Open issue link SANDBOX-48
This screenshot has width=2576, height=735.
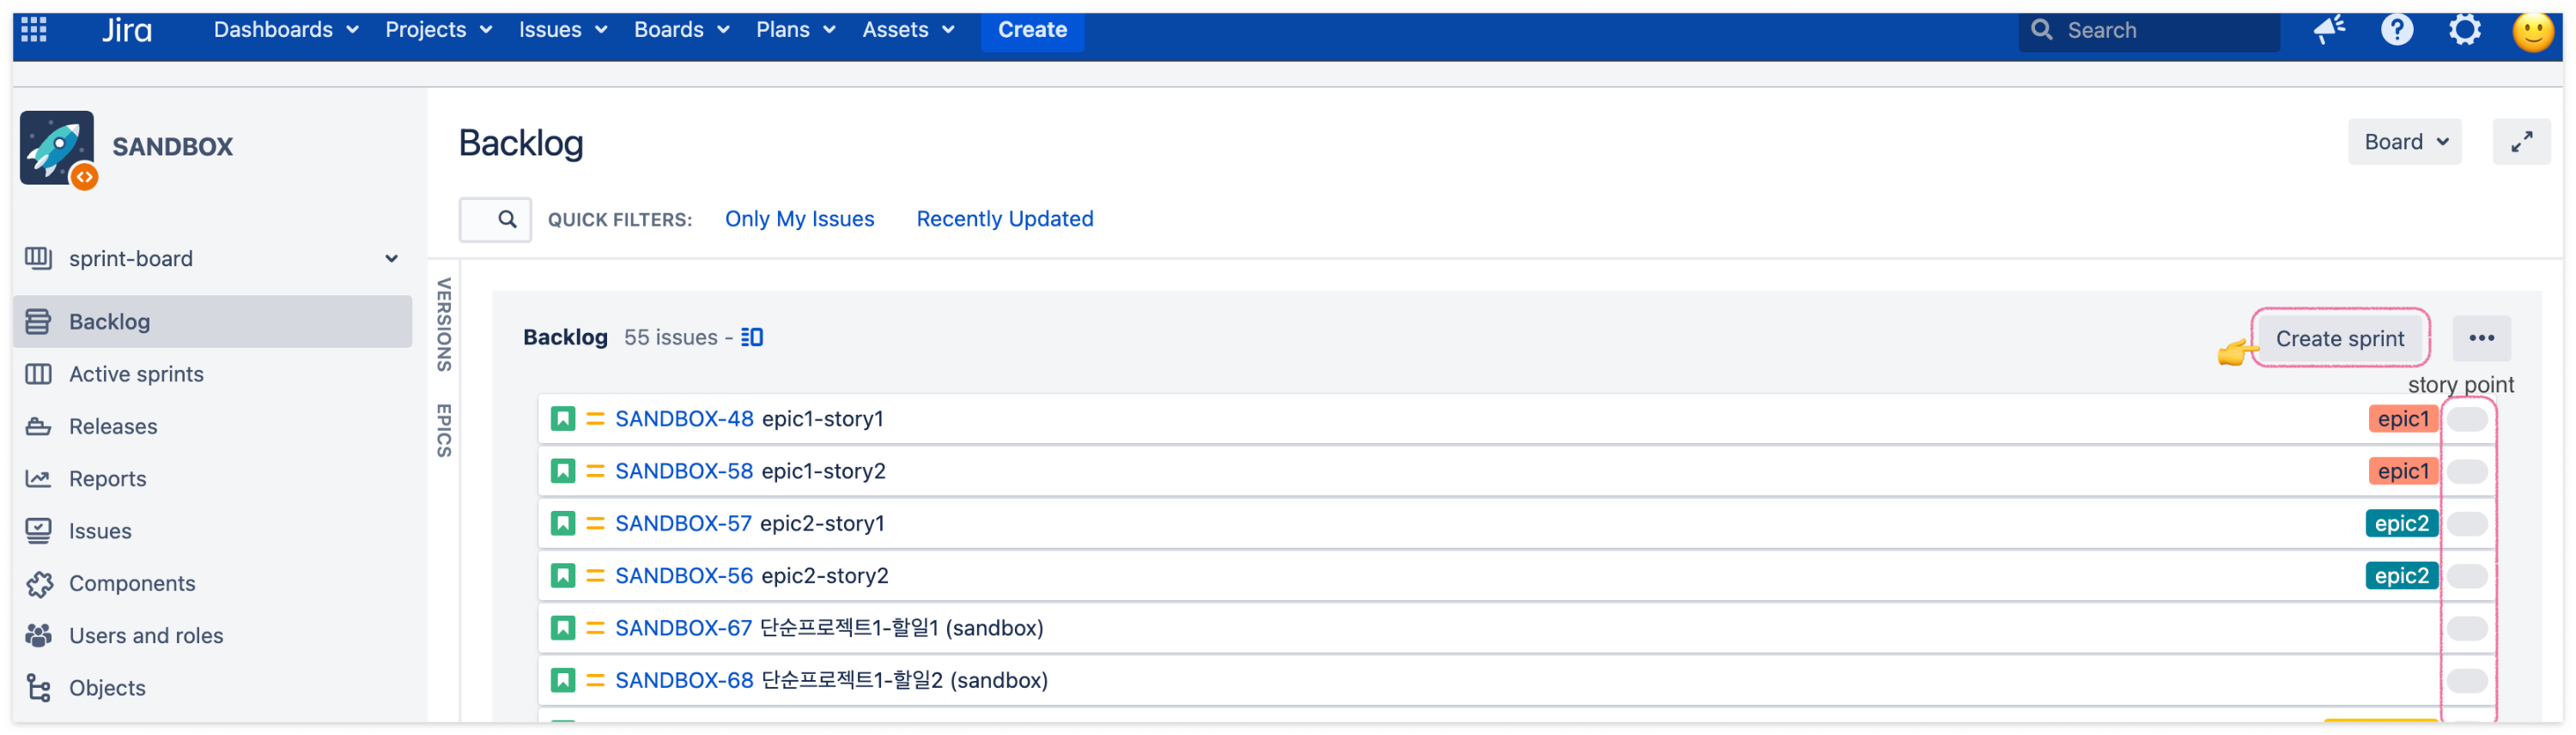coord(684,419)
